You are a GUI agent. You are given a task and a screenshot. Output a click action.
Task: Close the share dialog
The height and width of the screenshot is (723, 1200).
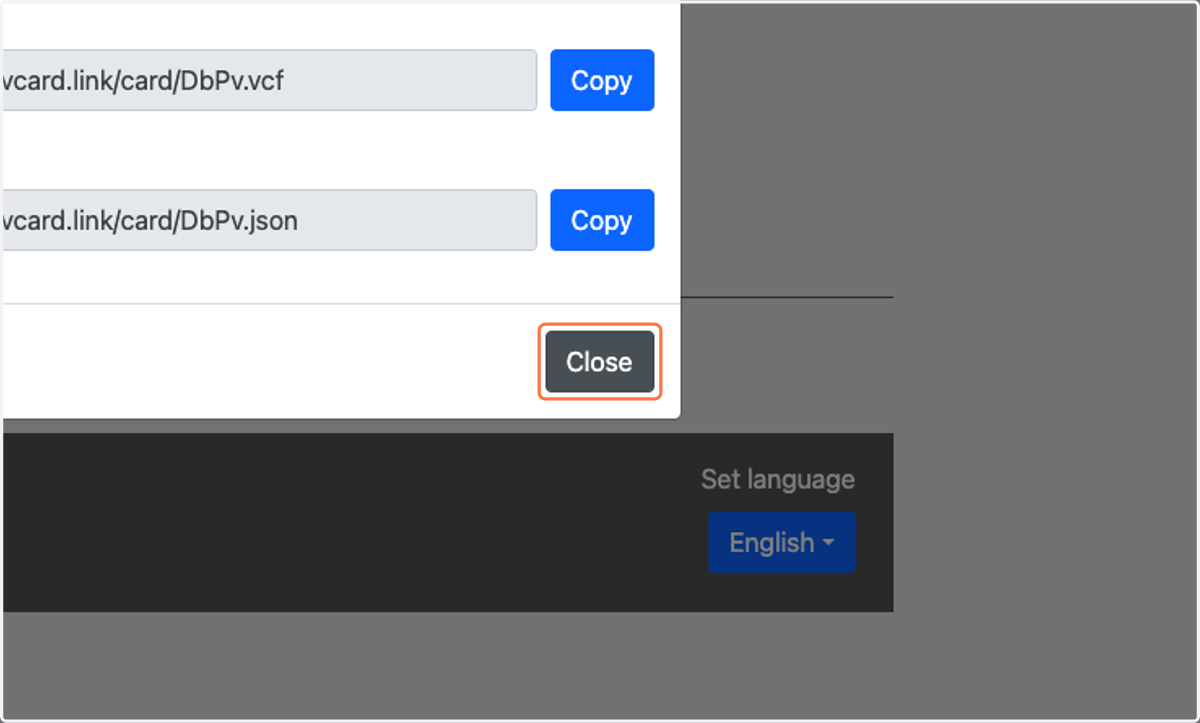(x=600, y=362)
